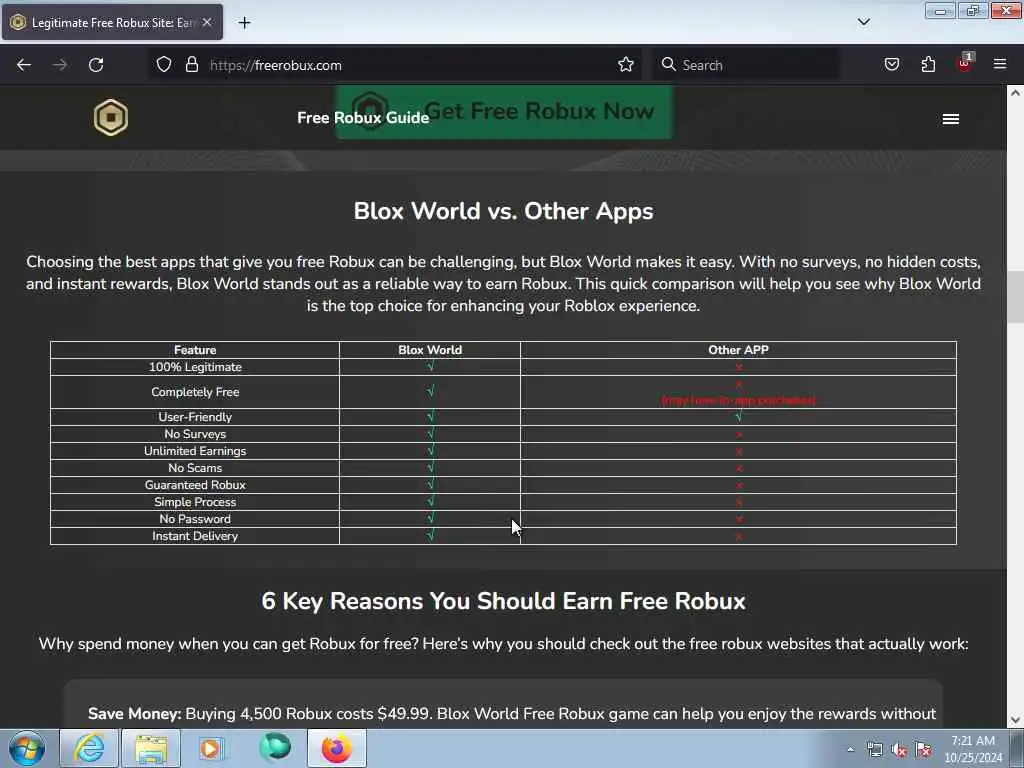This screenshot has width=1024, height=768.
Task: Open the Windows Start menu
Action: 27,748
